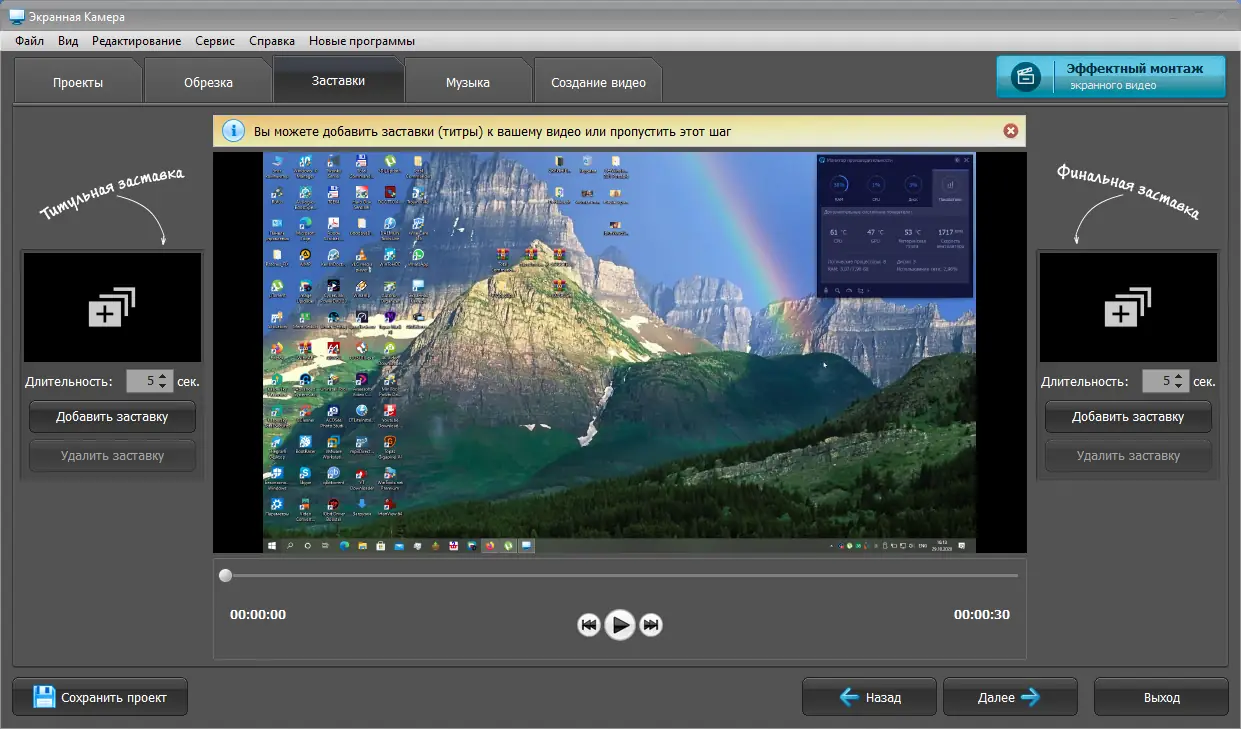This screenshot has height=729, width=1241.
Task: Close the yellow info hint bar
Action: click(x=1010, y=131)
